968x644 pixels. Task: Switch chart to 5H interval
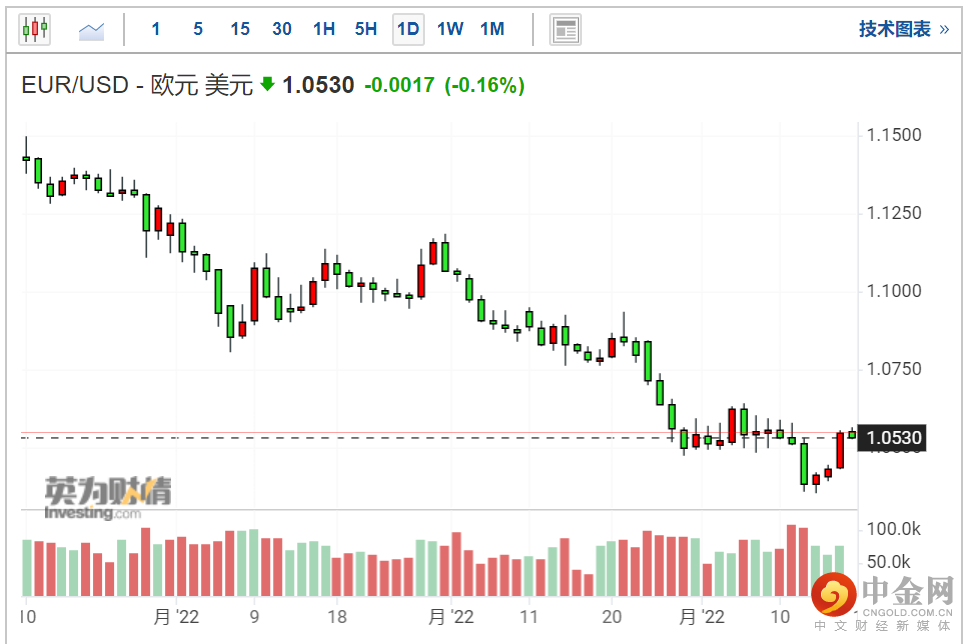[x=366, y=29]
